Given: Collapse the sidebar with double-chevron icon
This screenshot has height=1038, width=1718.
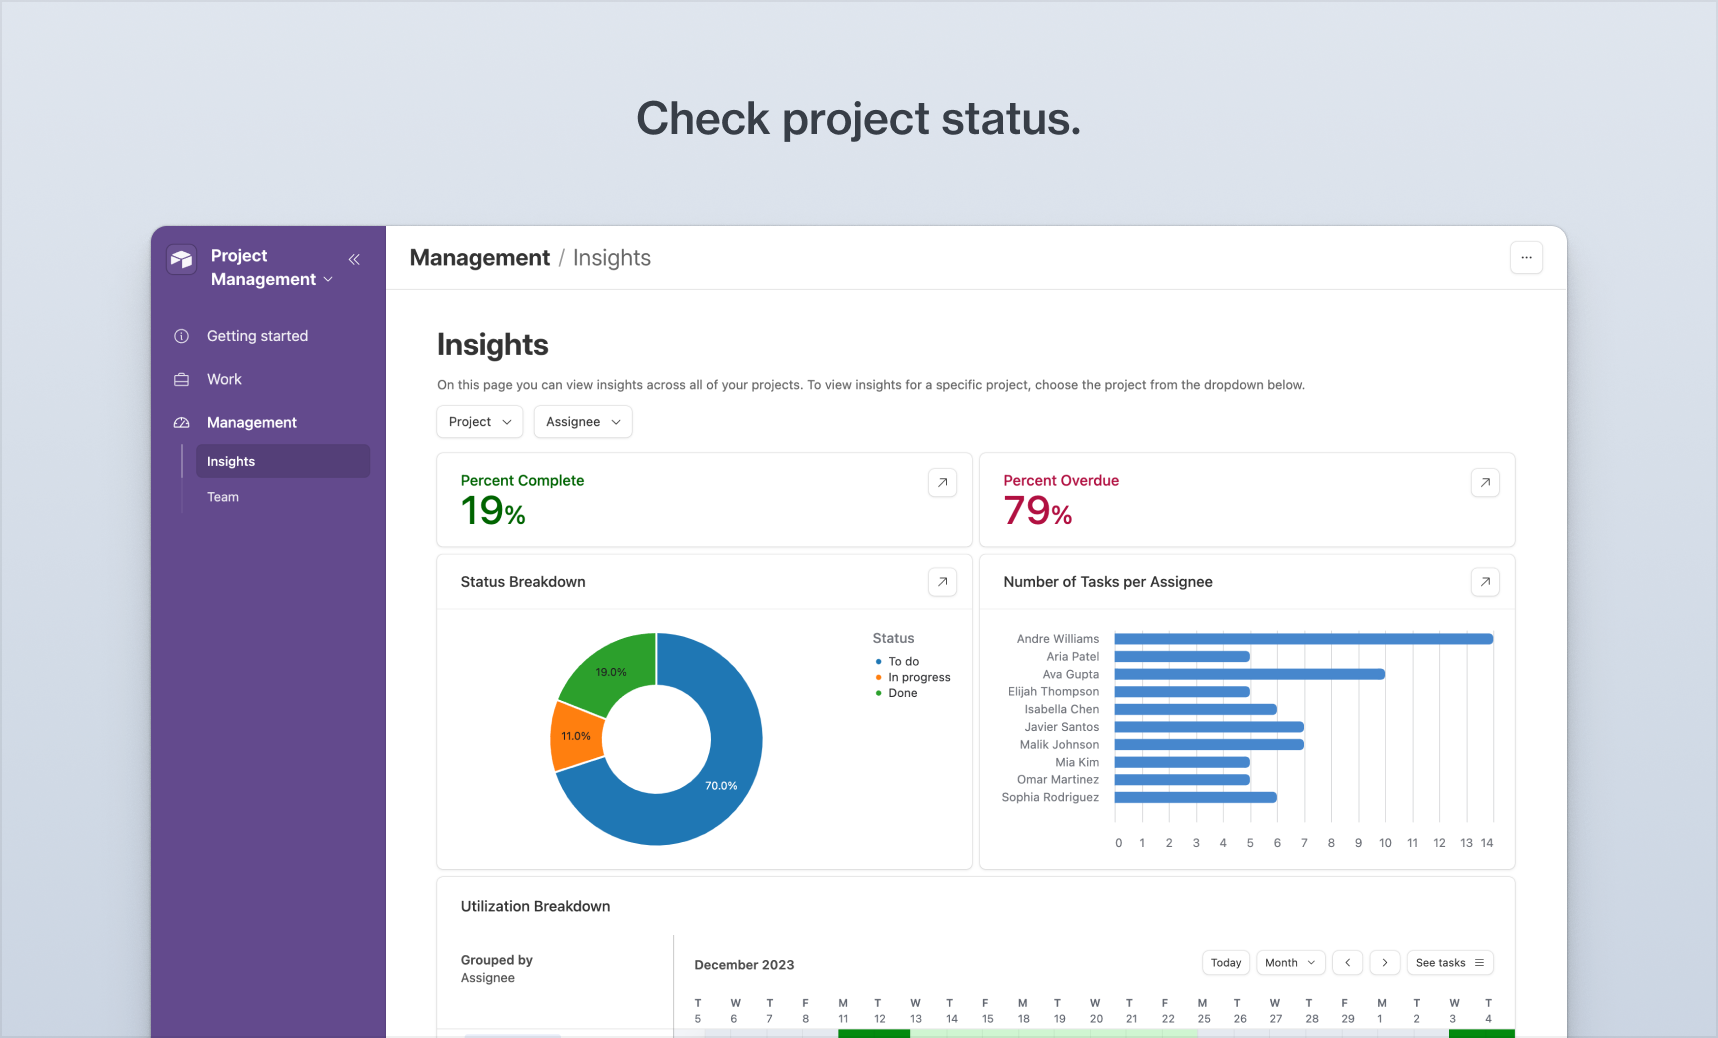Looking at the screenshot, I should [354, 259].
